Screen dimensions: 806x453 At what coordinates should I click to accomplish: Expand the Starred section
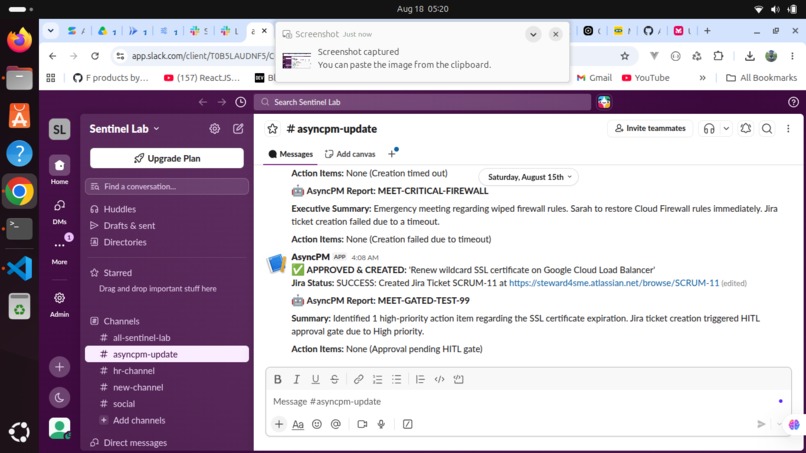[118, 273]
